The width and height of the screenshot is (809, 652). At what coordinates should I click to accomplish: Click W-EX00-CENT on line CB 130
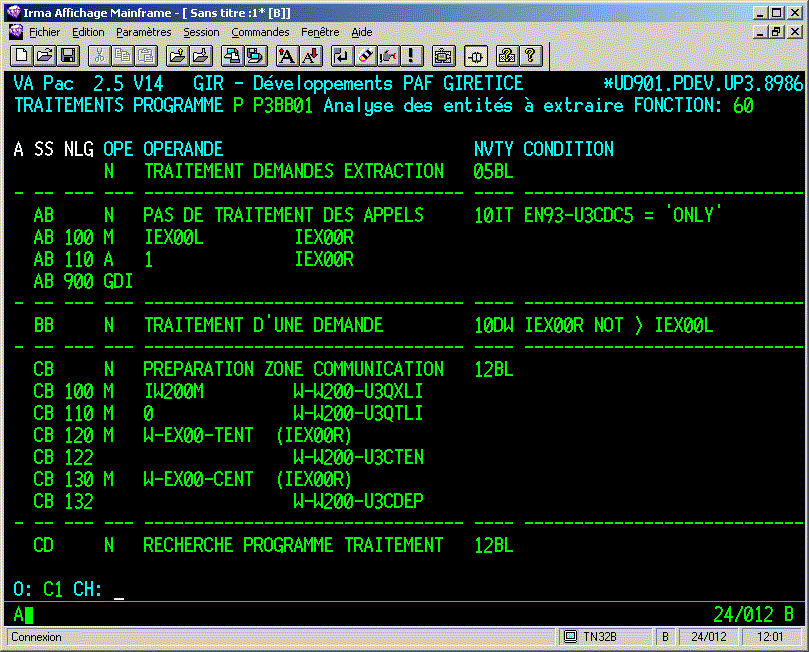click(x=198, y=479)
